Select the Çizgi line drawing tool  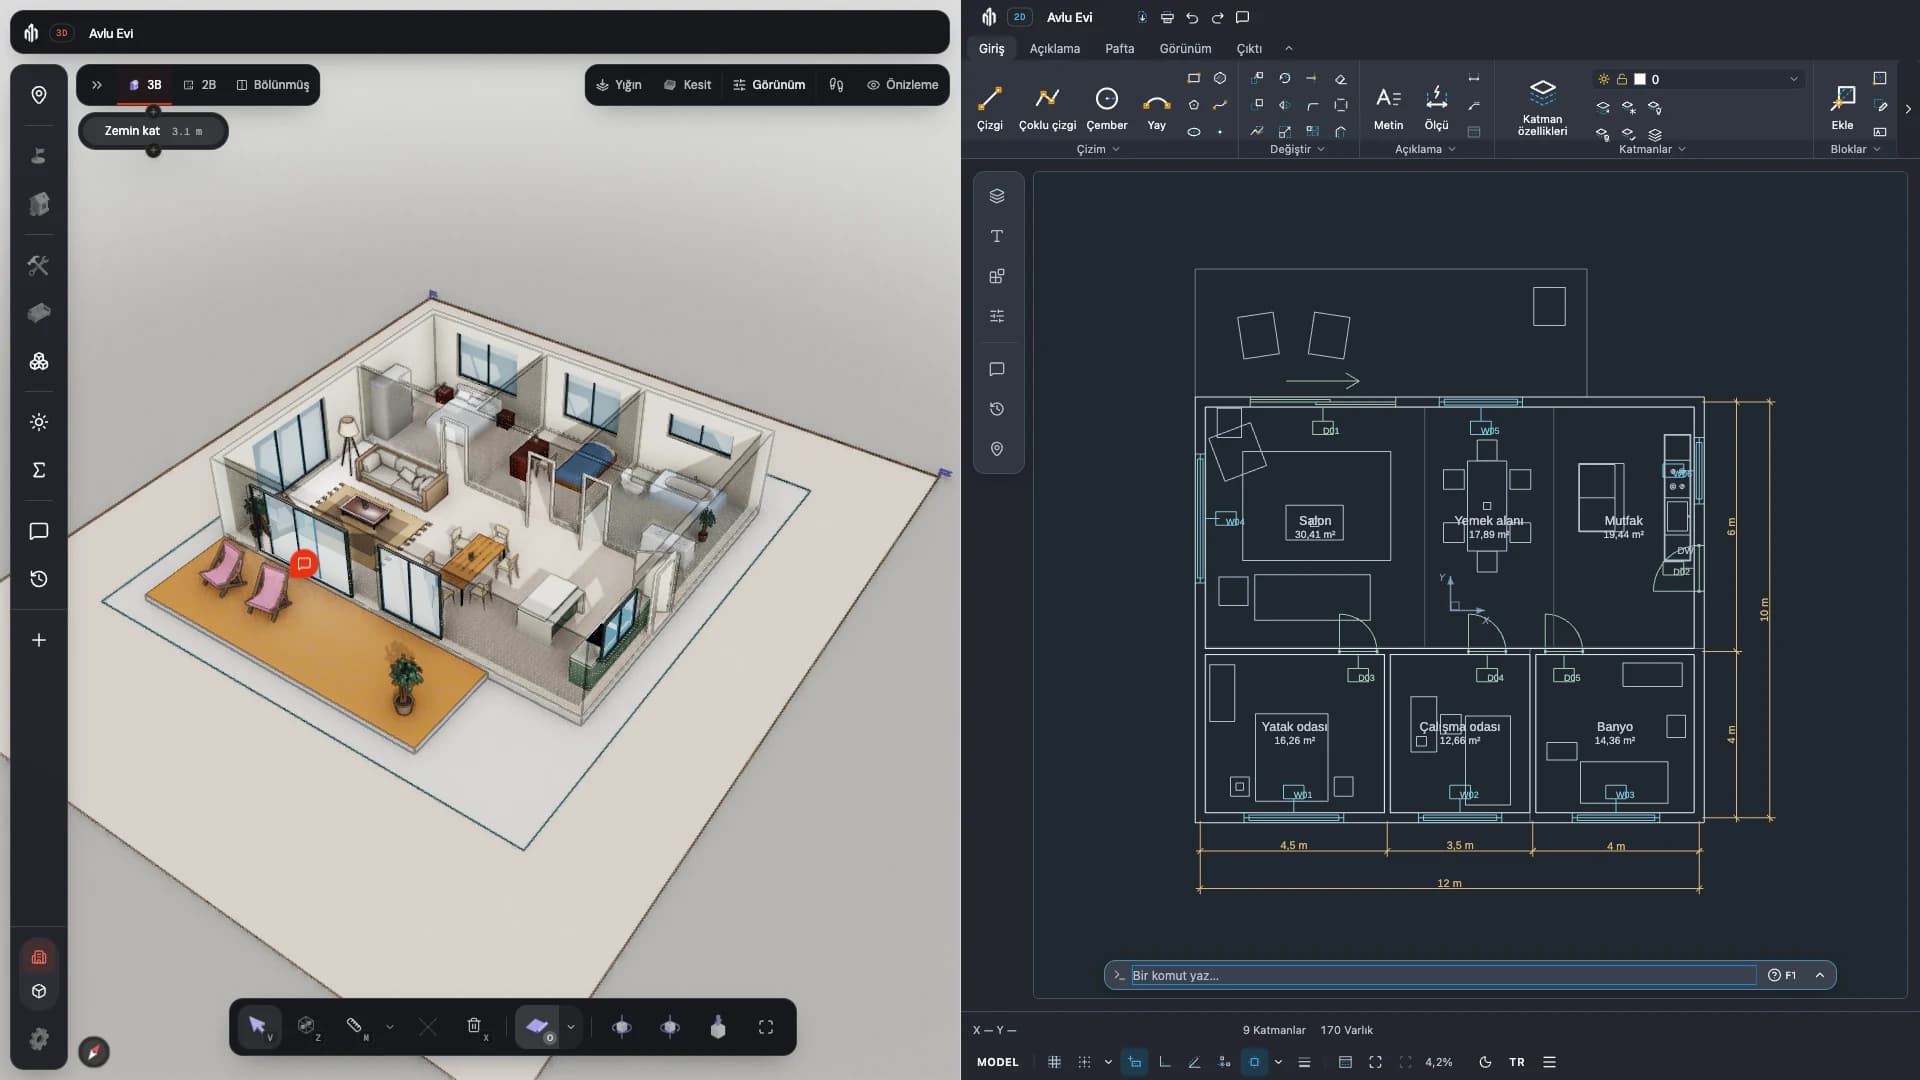(x=989, y=108)
